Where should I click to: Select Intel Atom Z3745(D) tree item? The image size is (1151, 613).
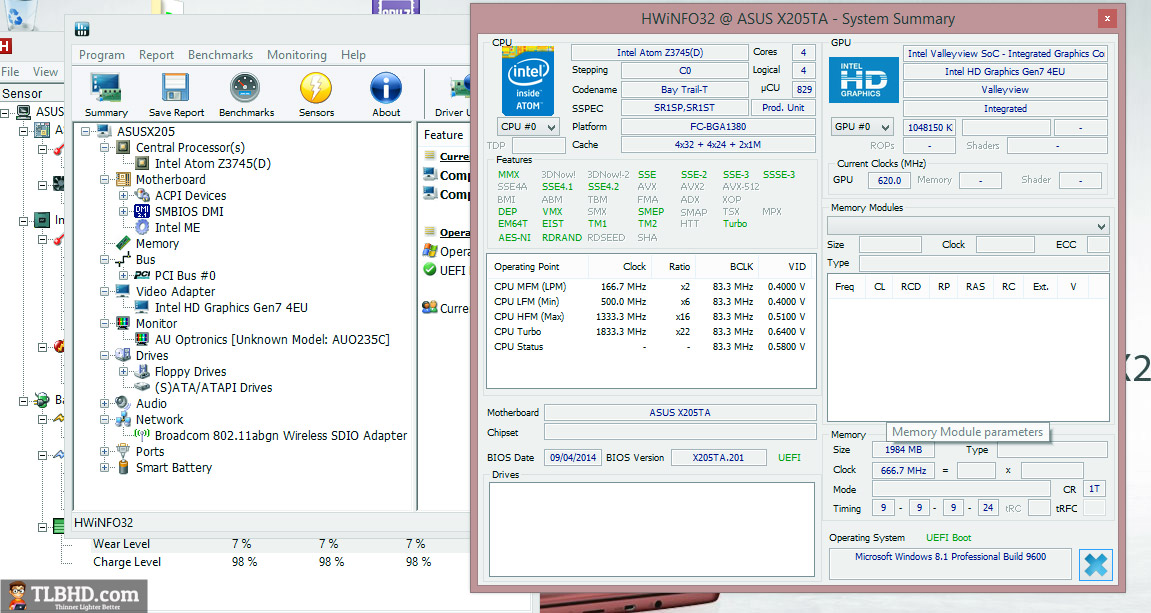click(213, 164)
